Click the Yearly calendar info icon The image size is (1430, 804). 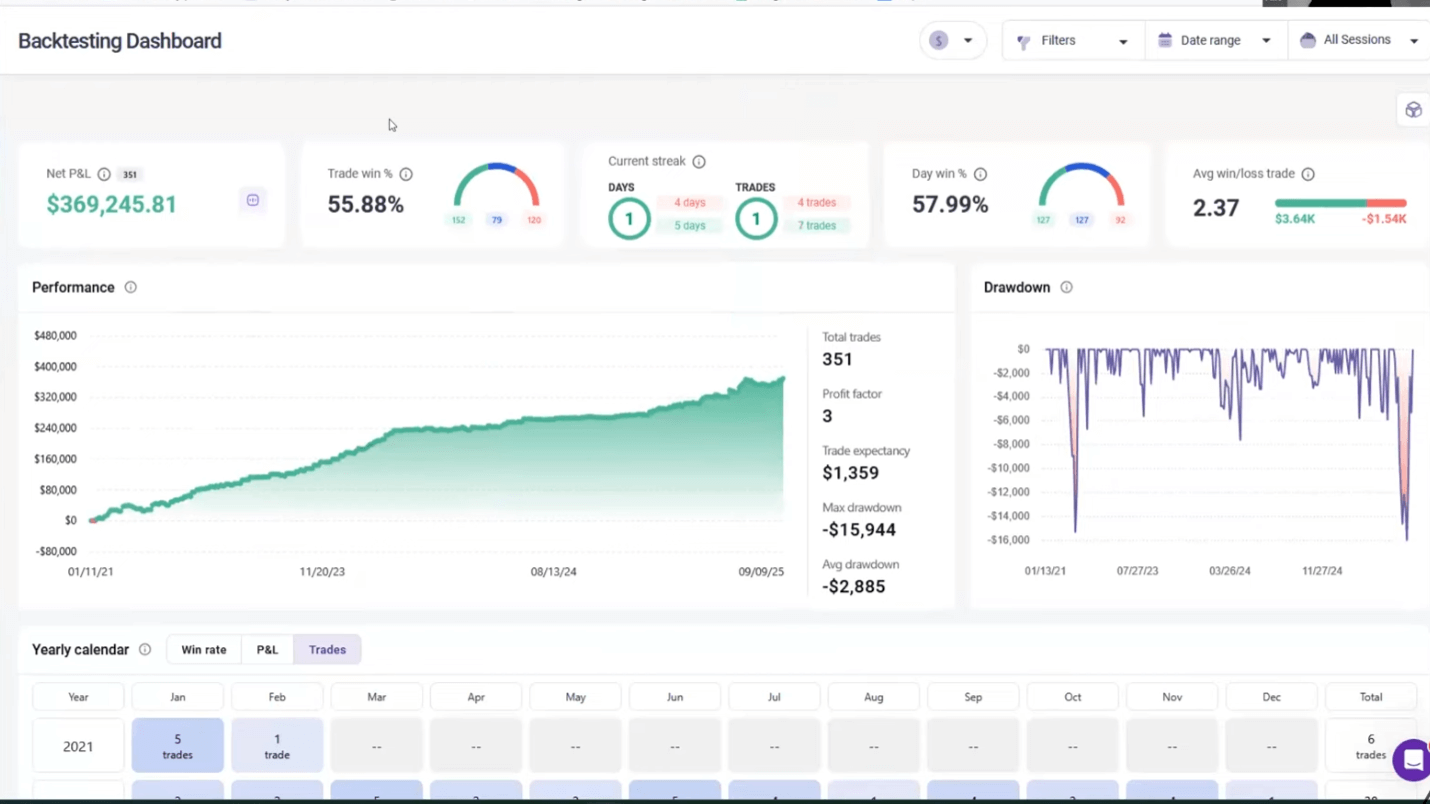145,650
